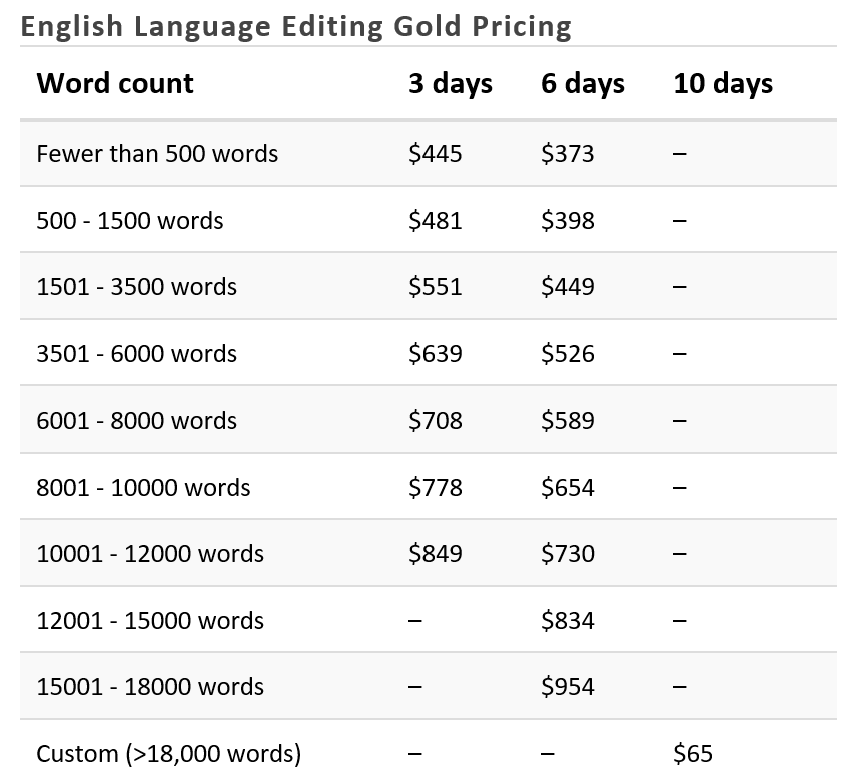846x784 pixels.
Task: Select the "15001 - 18000 words" row label
Action: pyautogui.click(x=150, y=687)
